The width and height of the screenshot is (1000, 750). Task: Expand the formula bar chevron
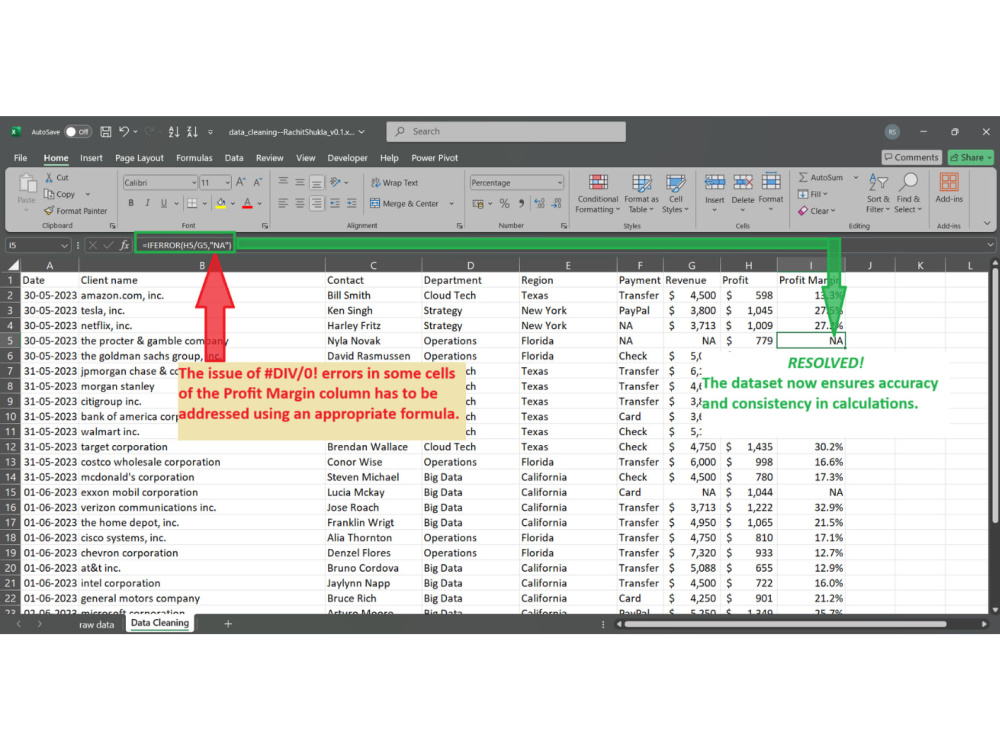[x=989, y=245]
